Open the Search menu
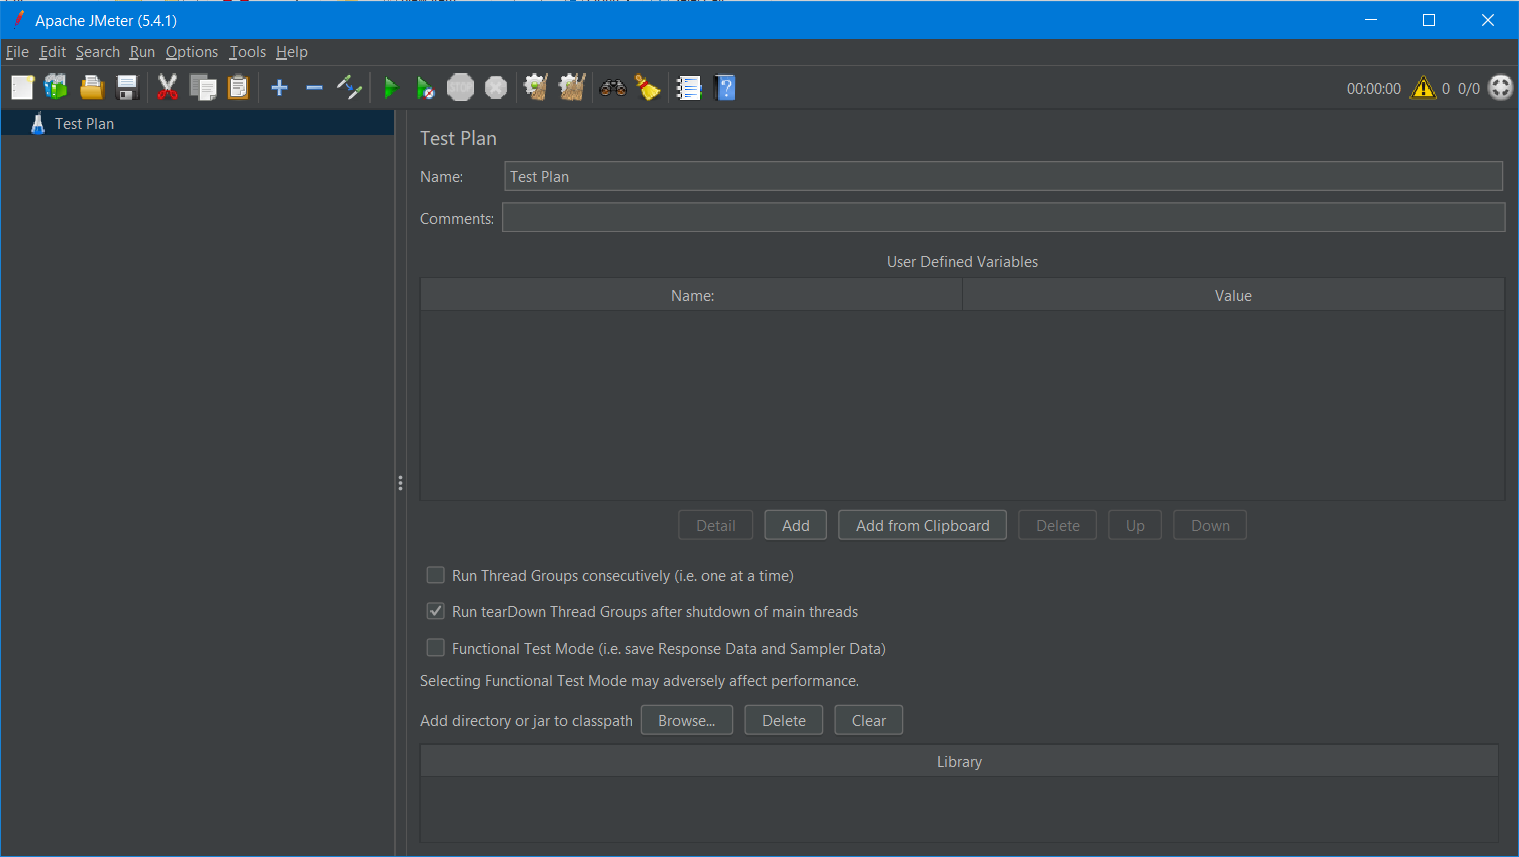Screen dimensions: 1519x857 click(98, 52)
